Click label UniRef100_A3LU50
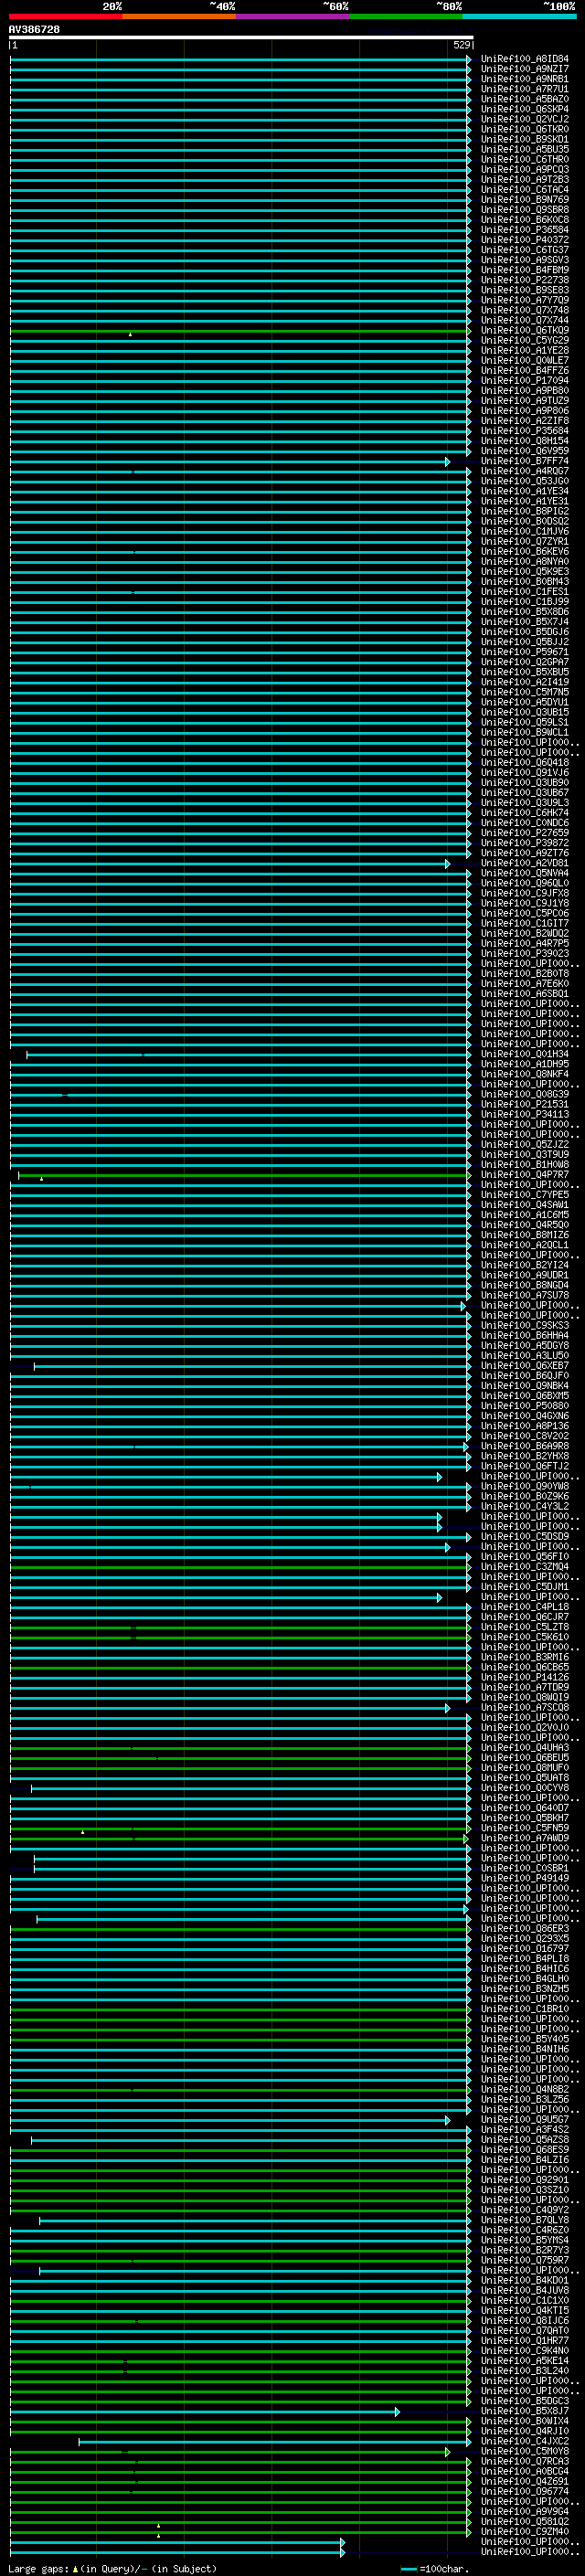585x2576 pixels. (524, 1356)
